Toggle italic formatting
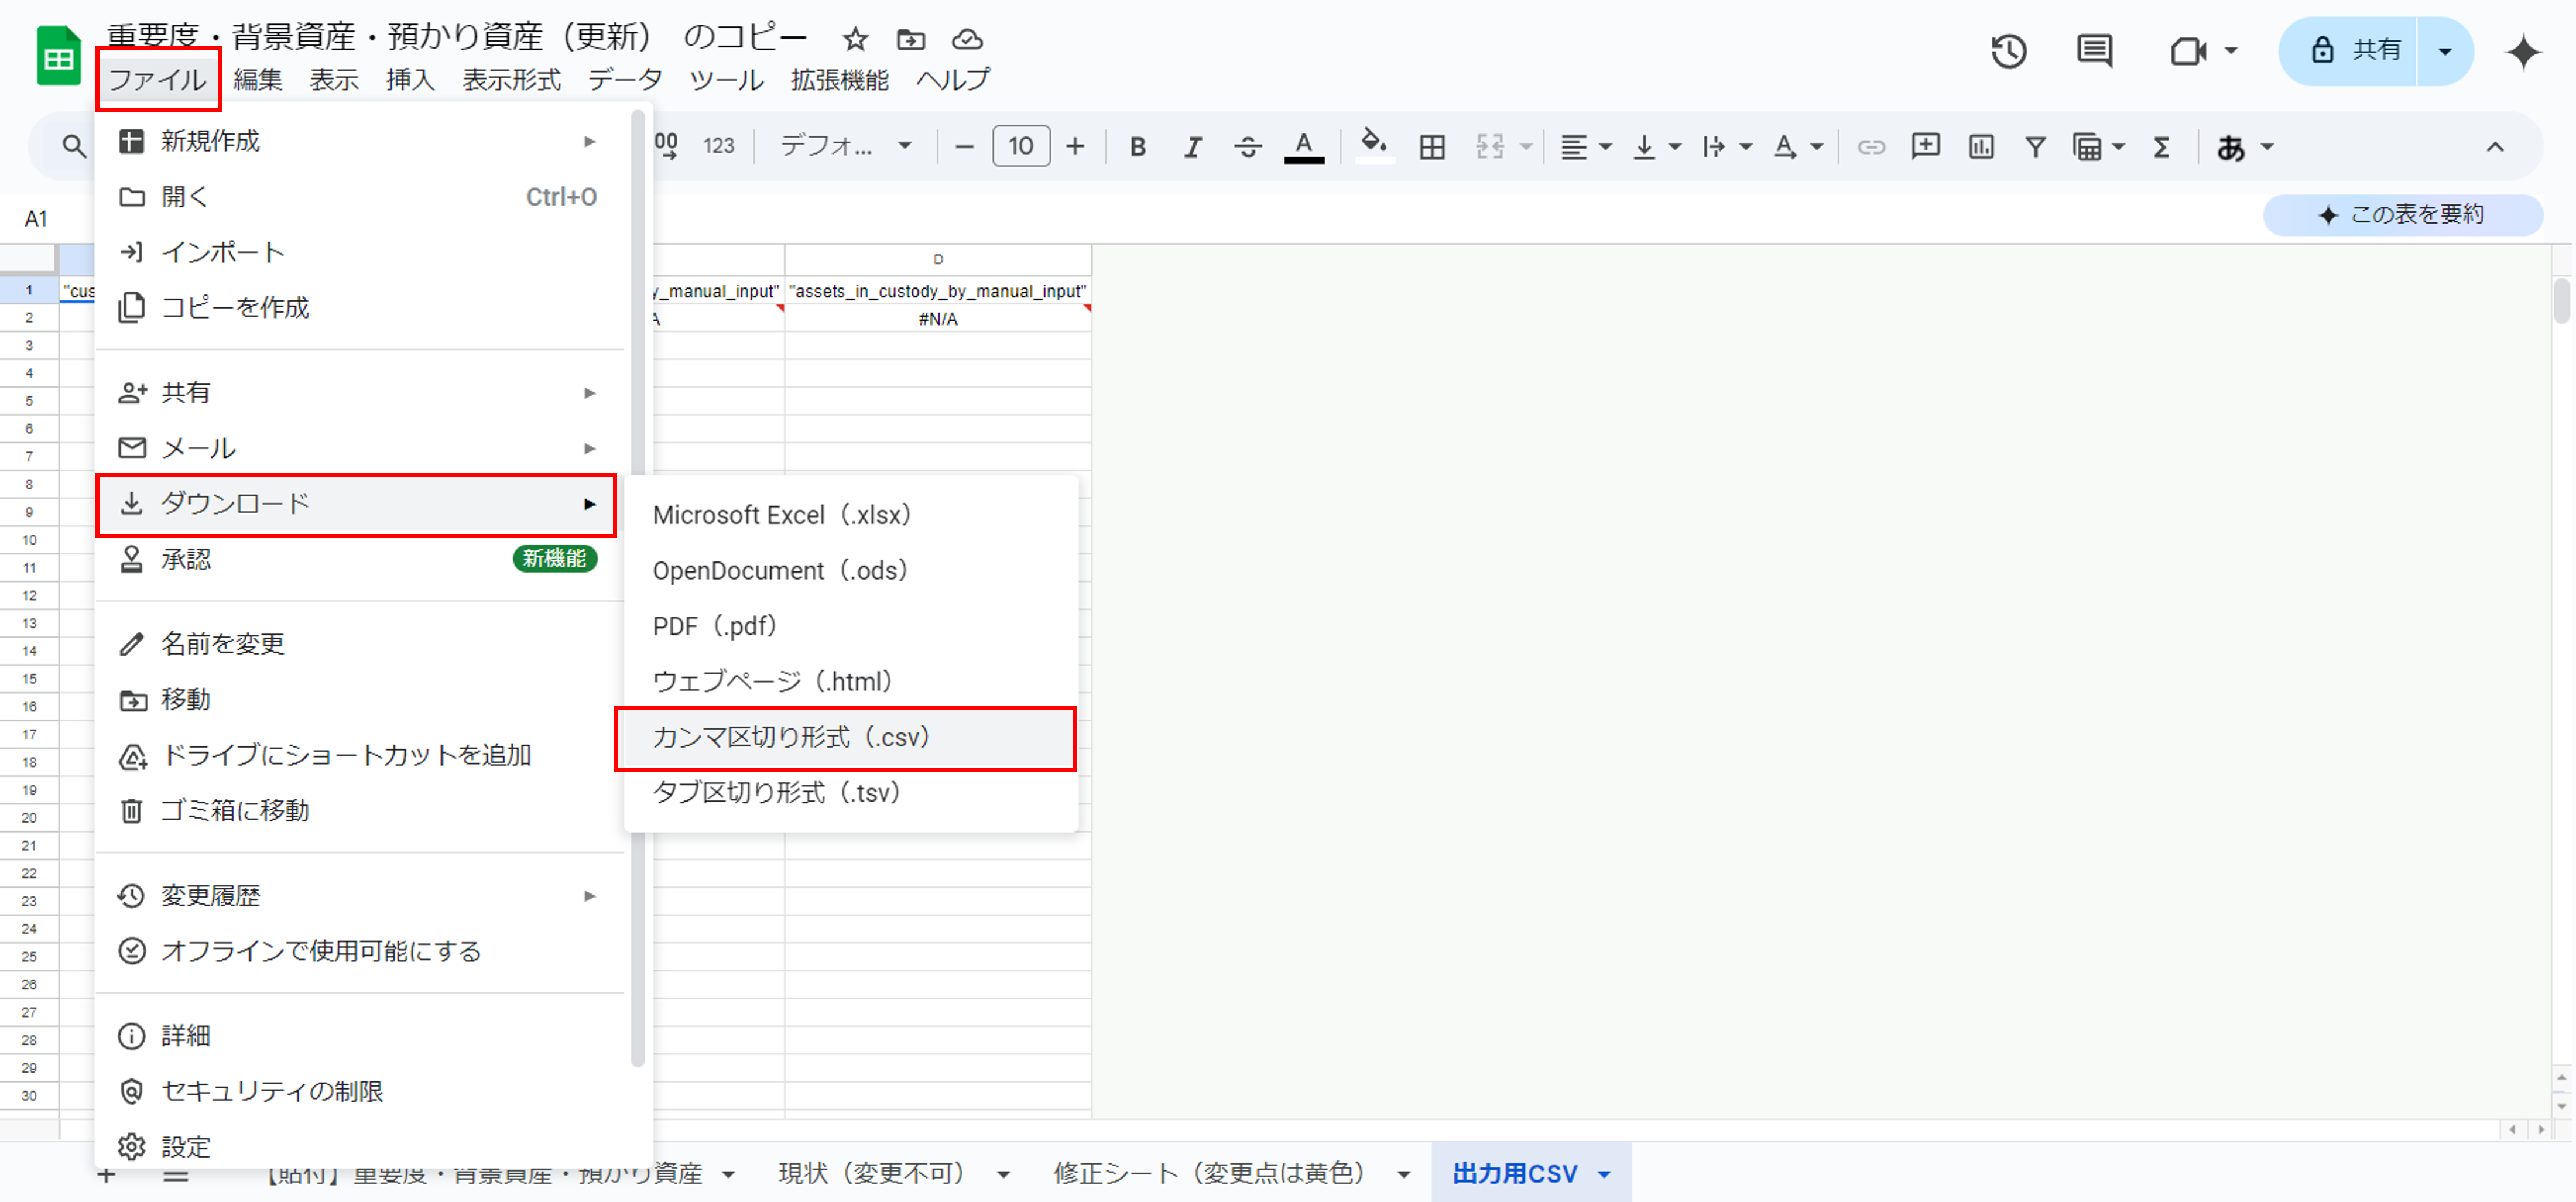The image size is (2576, 1202). point(1192,147)
